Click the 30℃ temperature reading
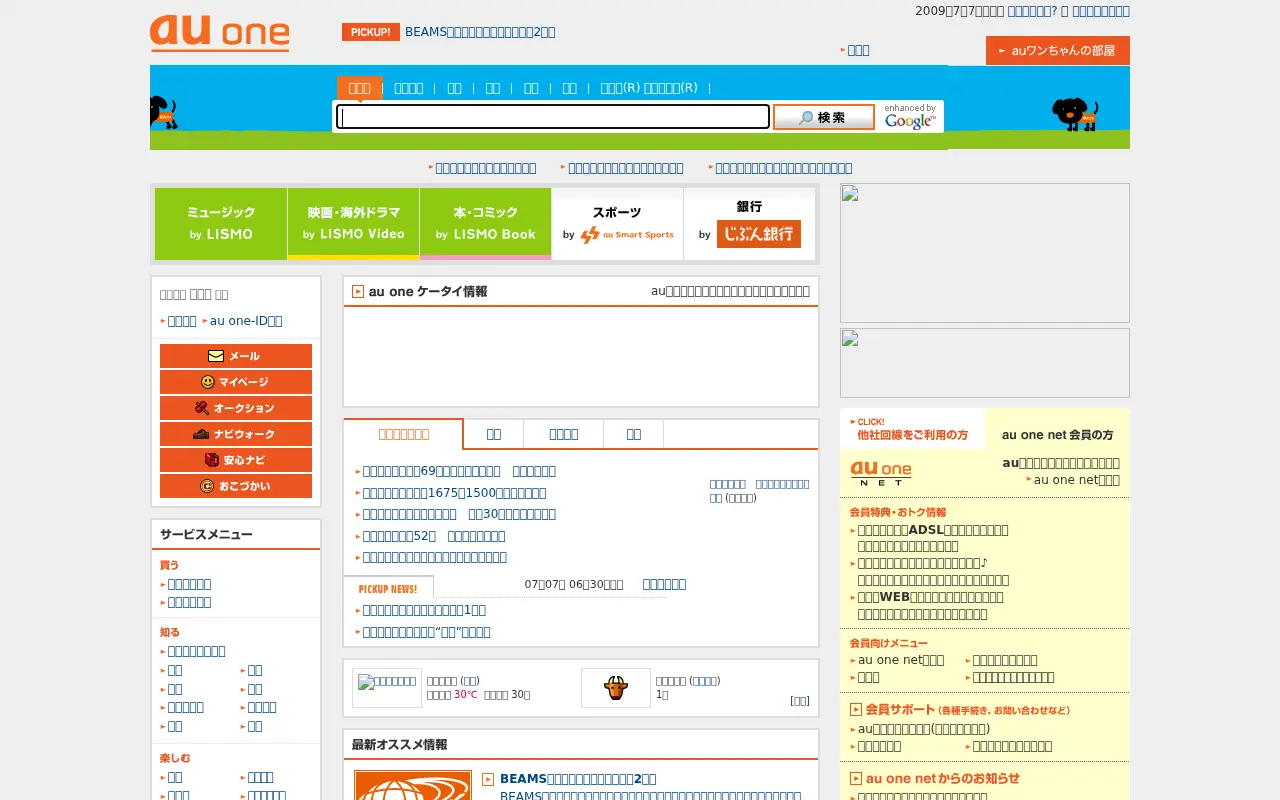Screen dimensions: 1280x800 tap(466, 694)
